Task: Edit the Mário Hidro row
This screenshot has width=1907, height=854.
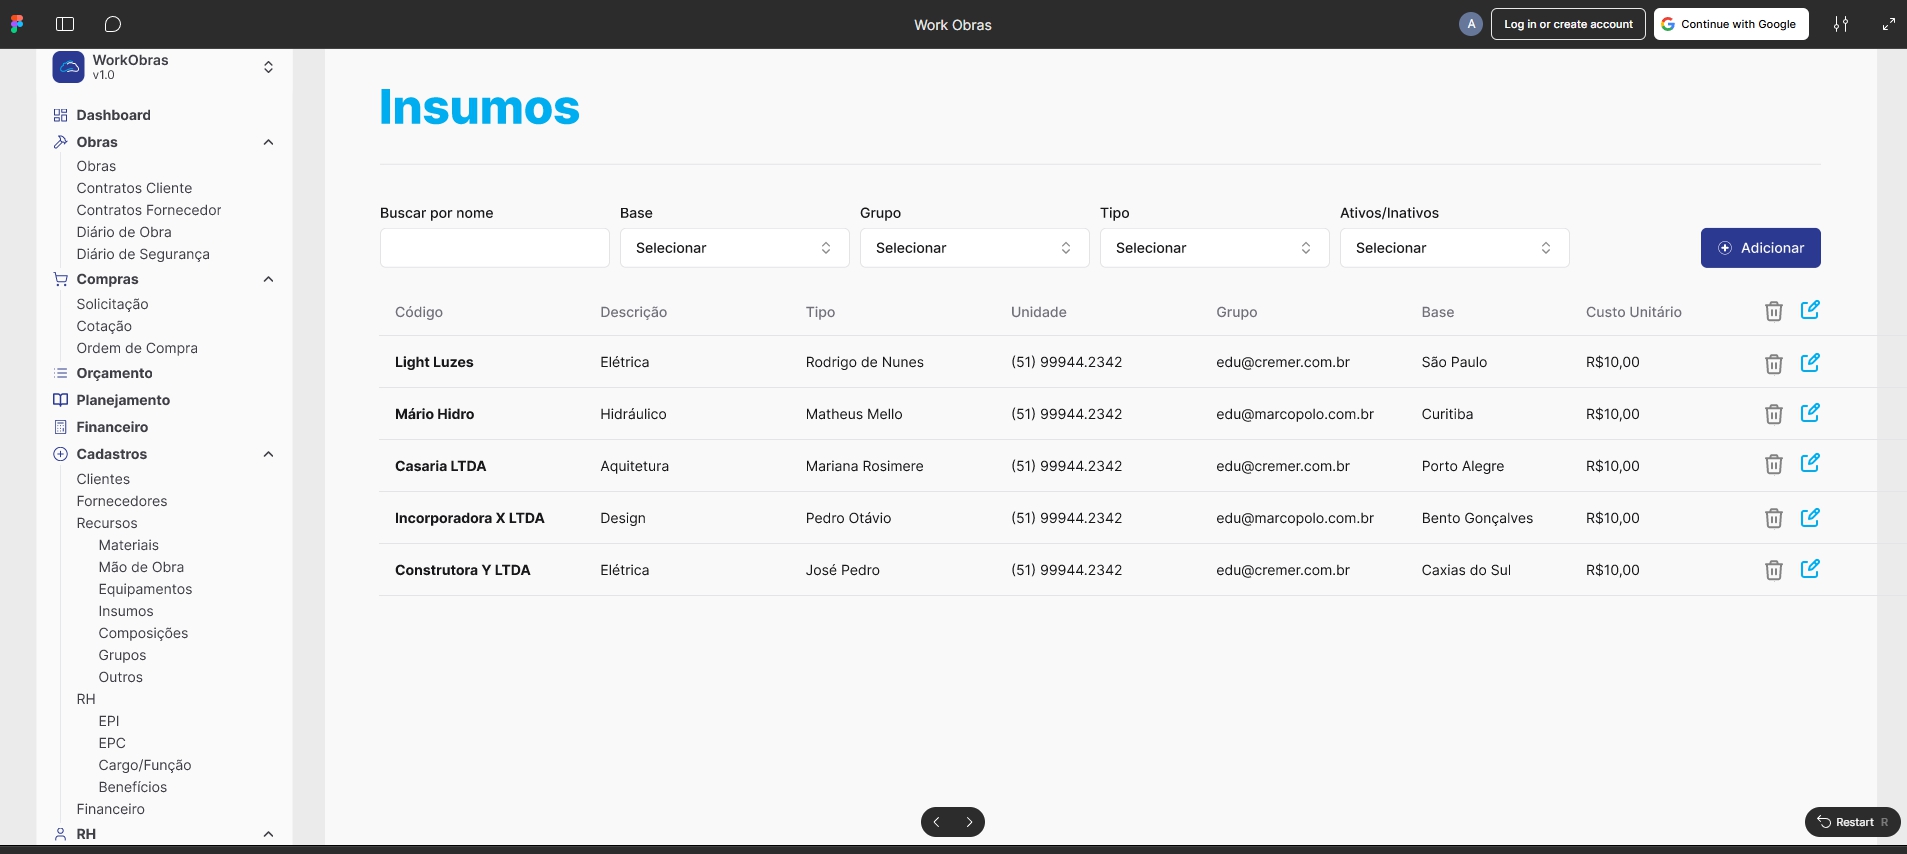Action: (1809, 413)
